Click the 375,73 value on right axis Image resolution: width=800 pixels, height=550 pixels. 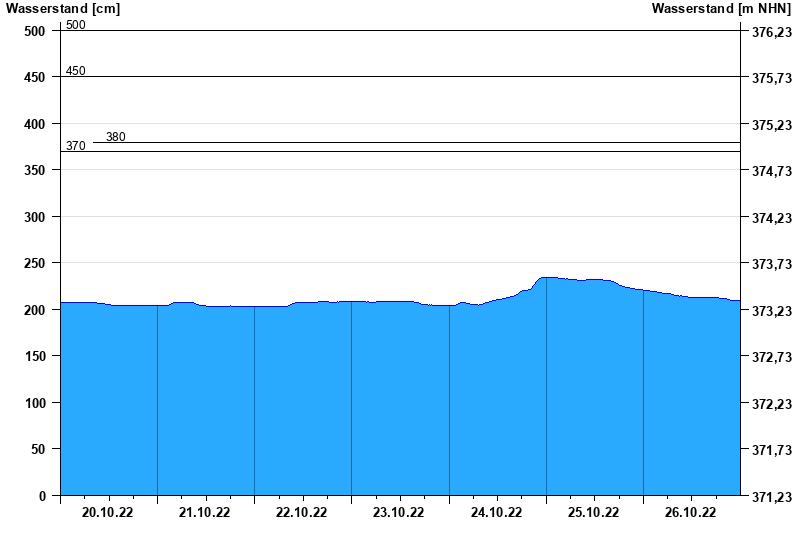point(772,79)
